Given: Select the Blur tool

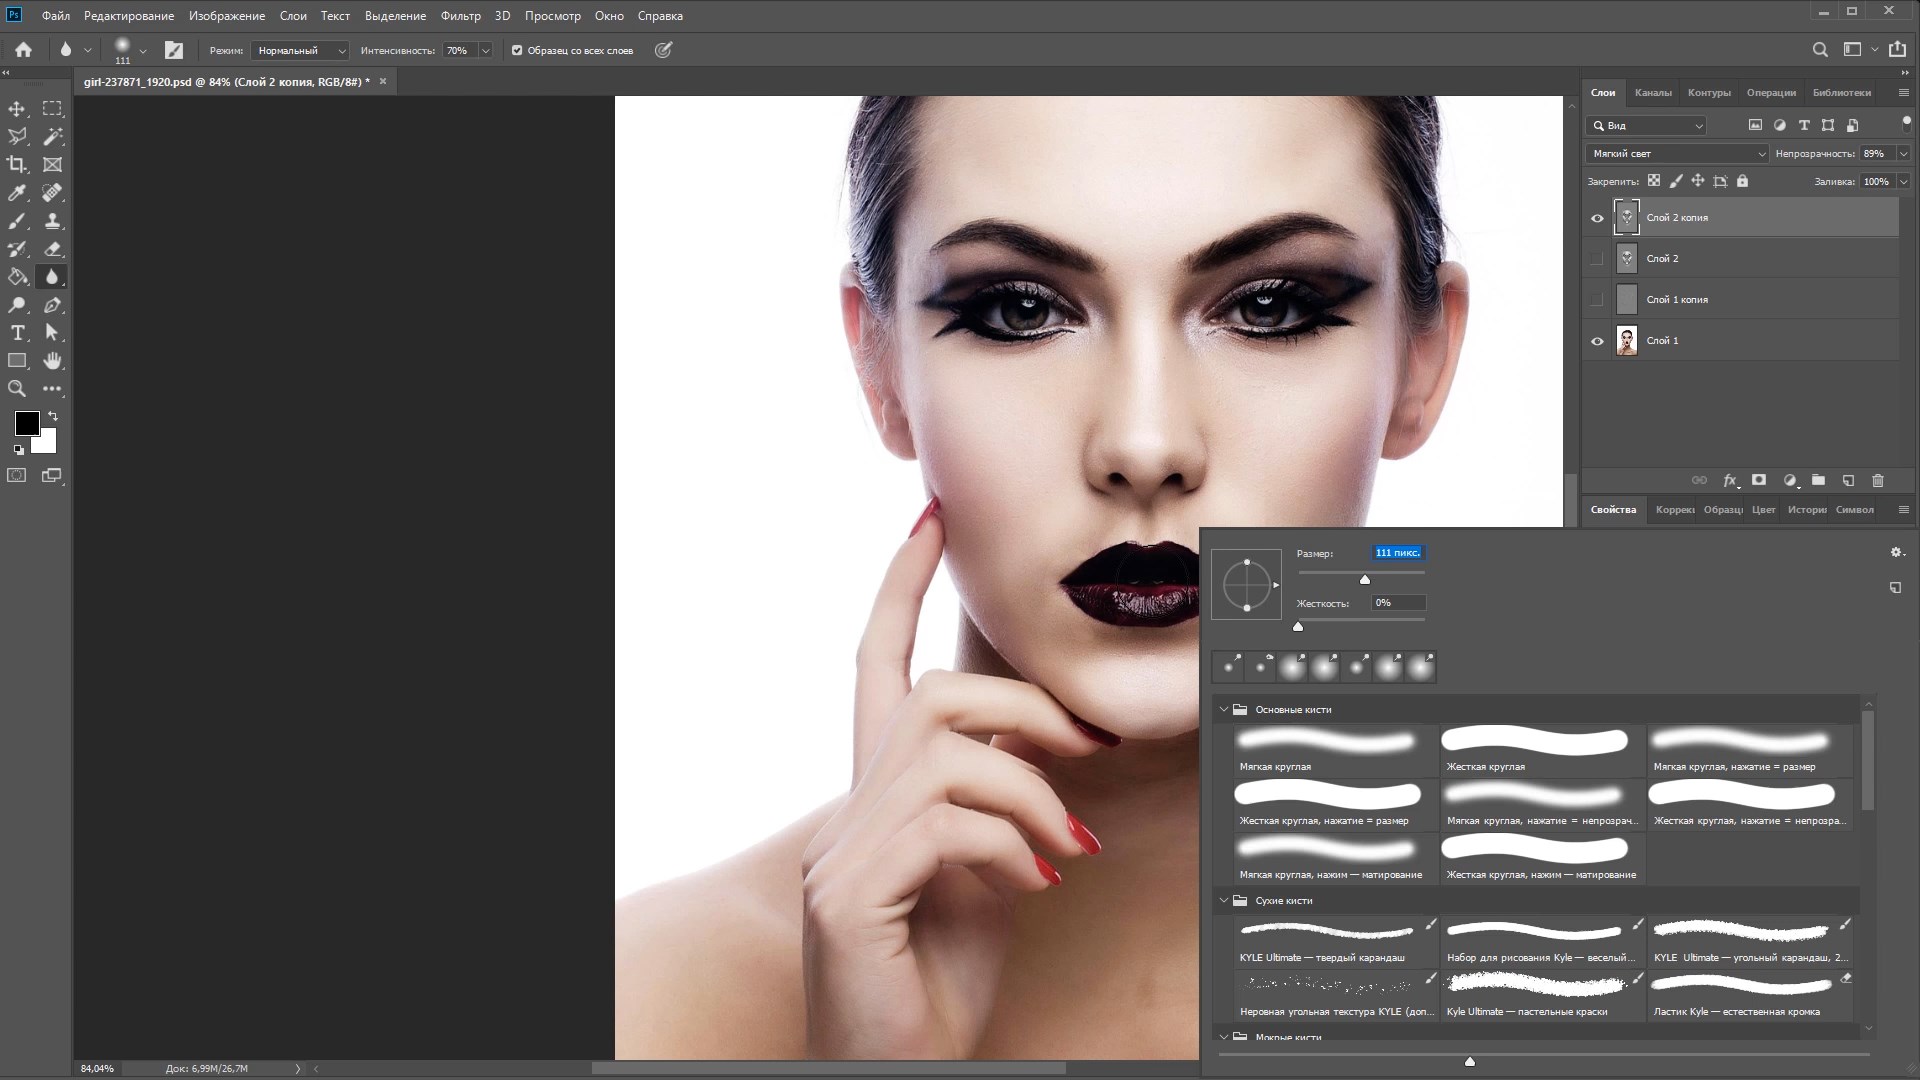Looking at the screenshot, I should (52, 277).
